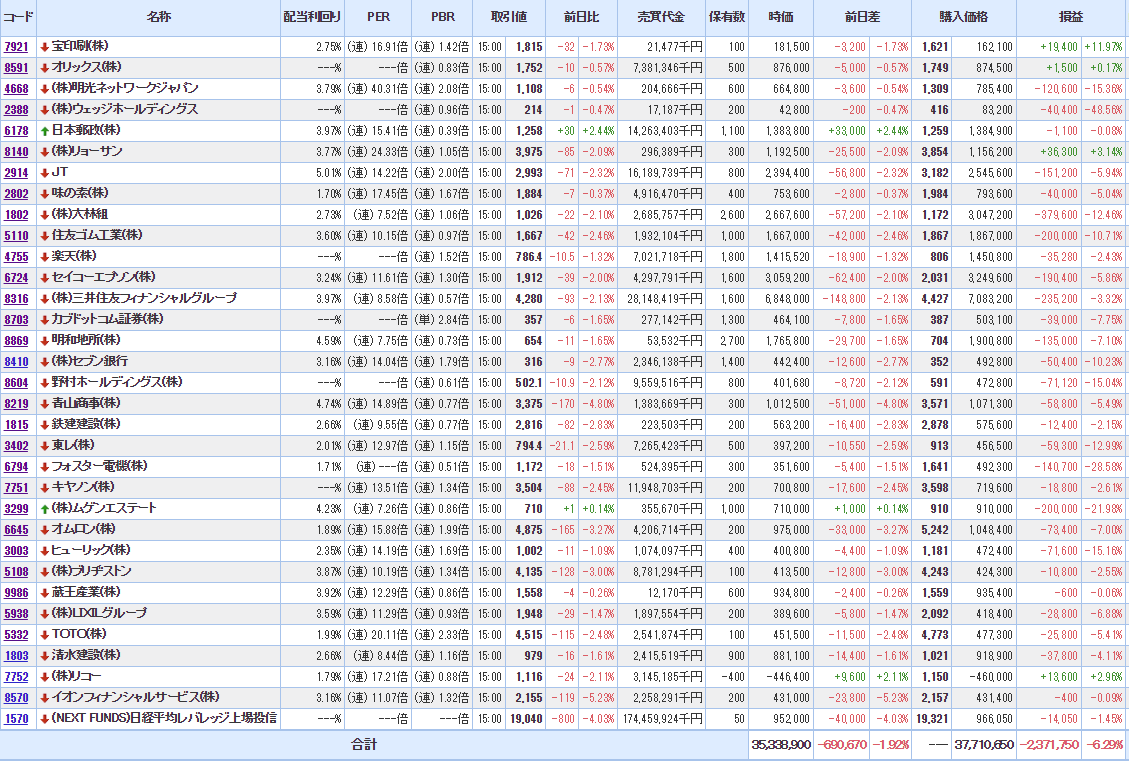Click the red down arrow beside 宝印刷
This screenshot has width=1129, height=761.
pos(44,47)
